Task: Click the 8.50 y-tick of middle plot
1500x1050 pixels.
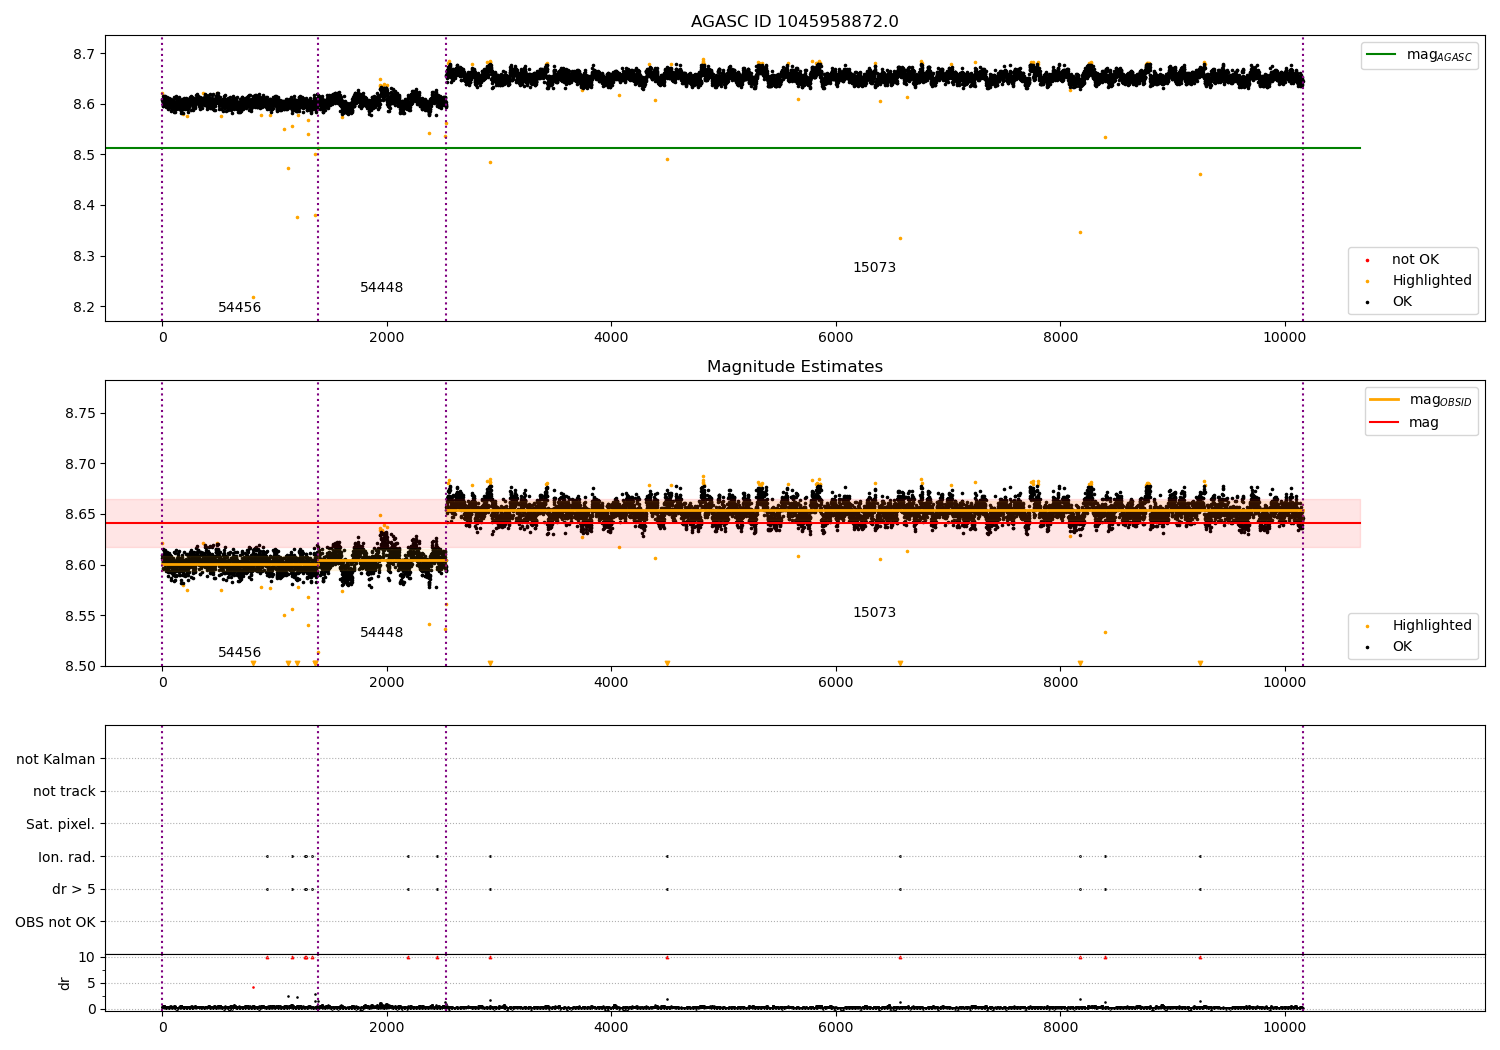Action: [81, 667]
